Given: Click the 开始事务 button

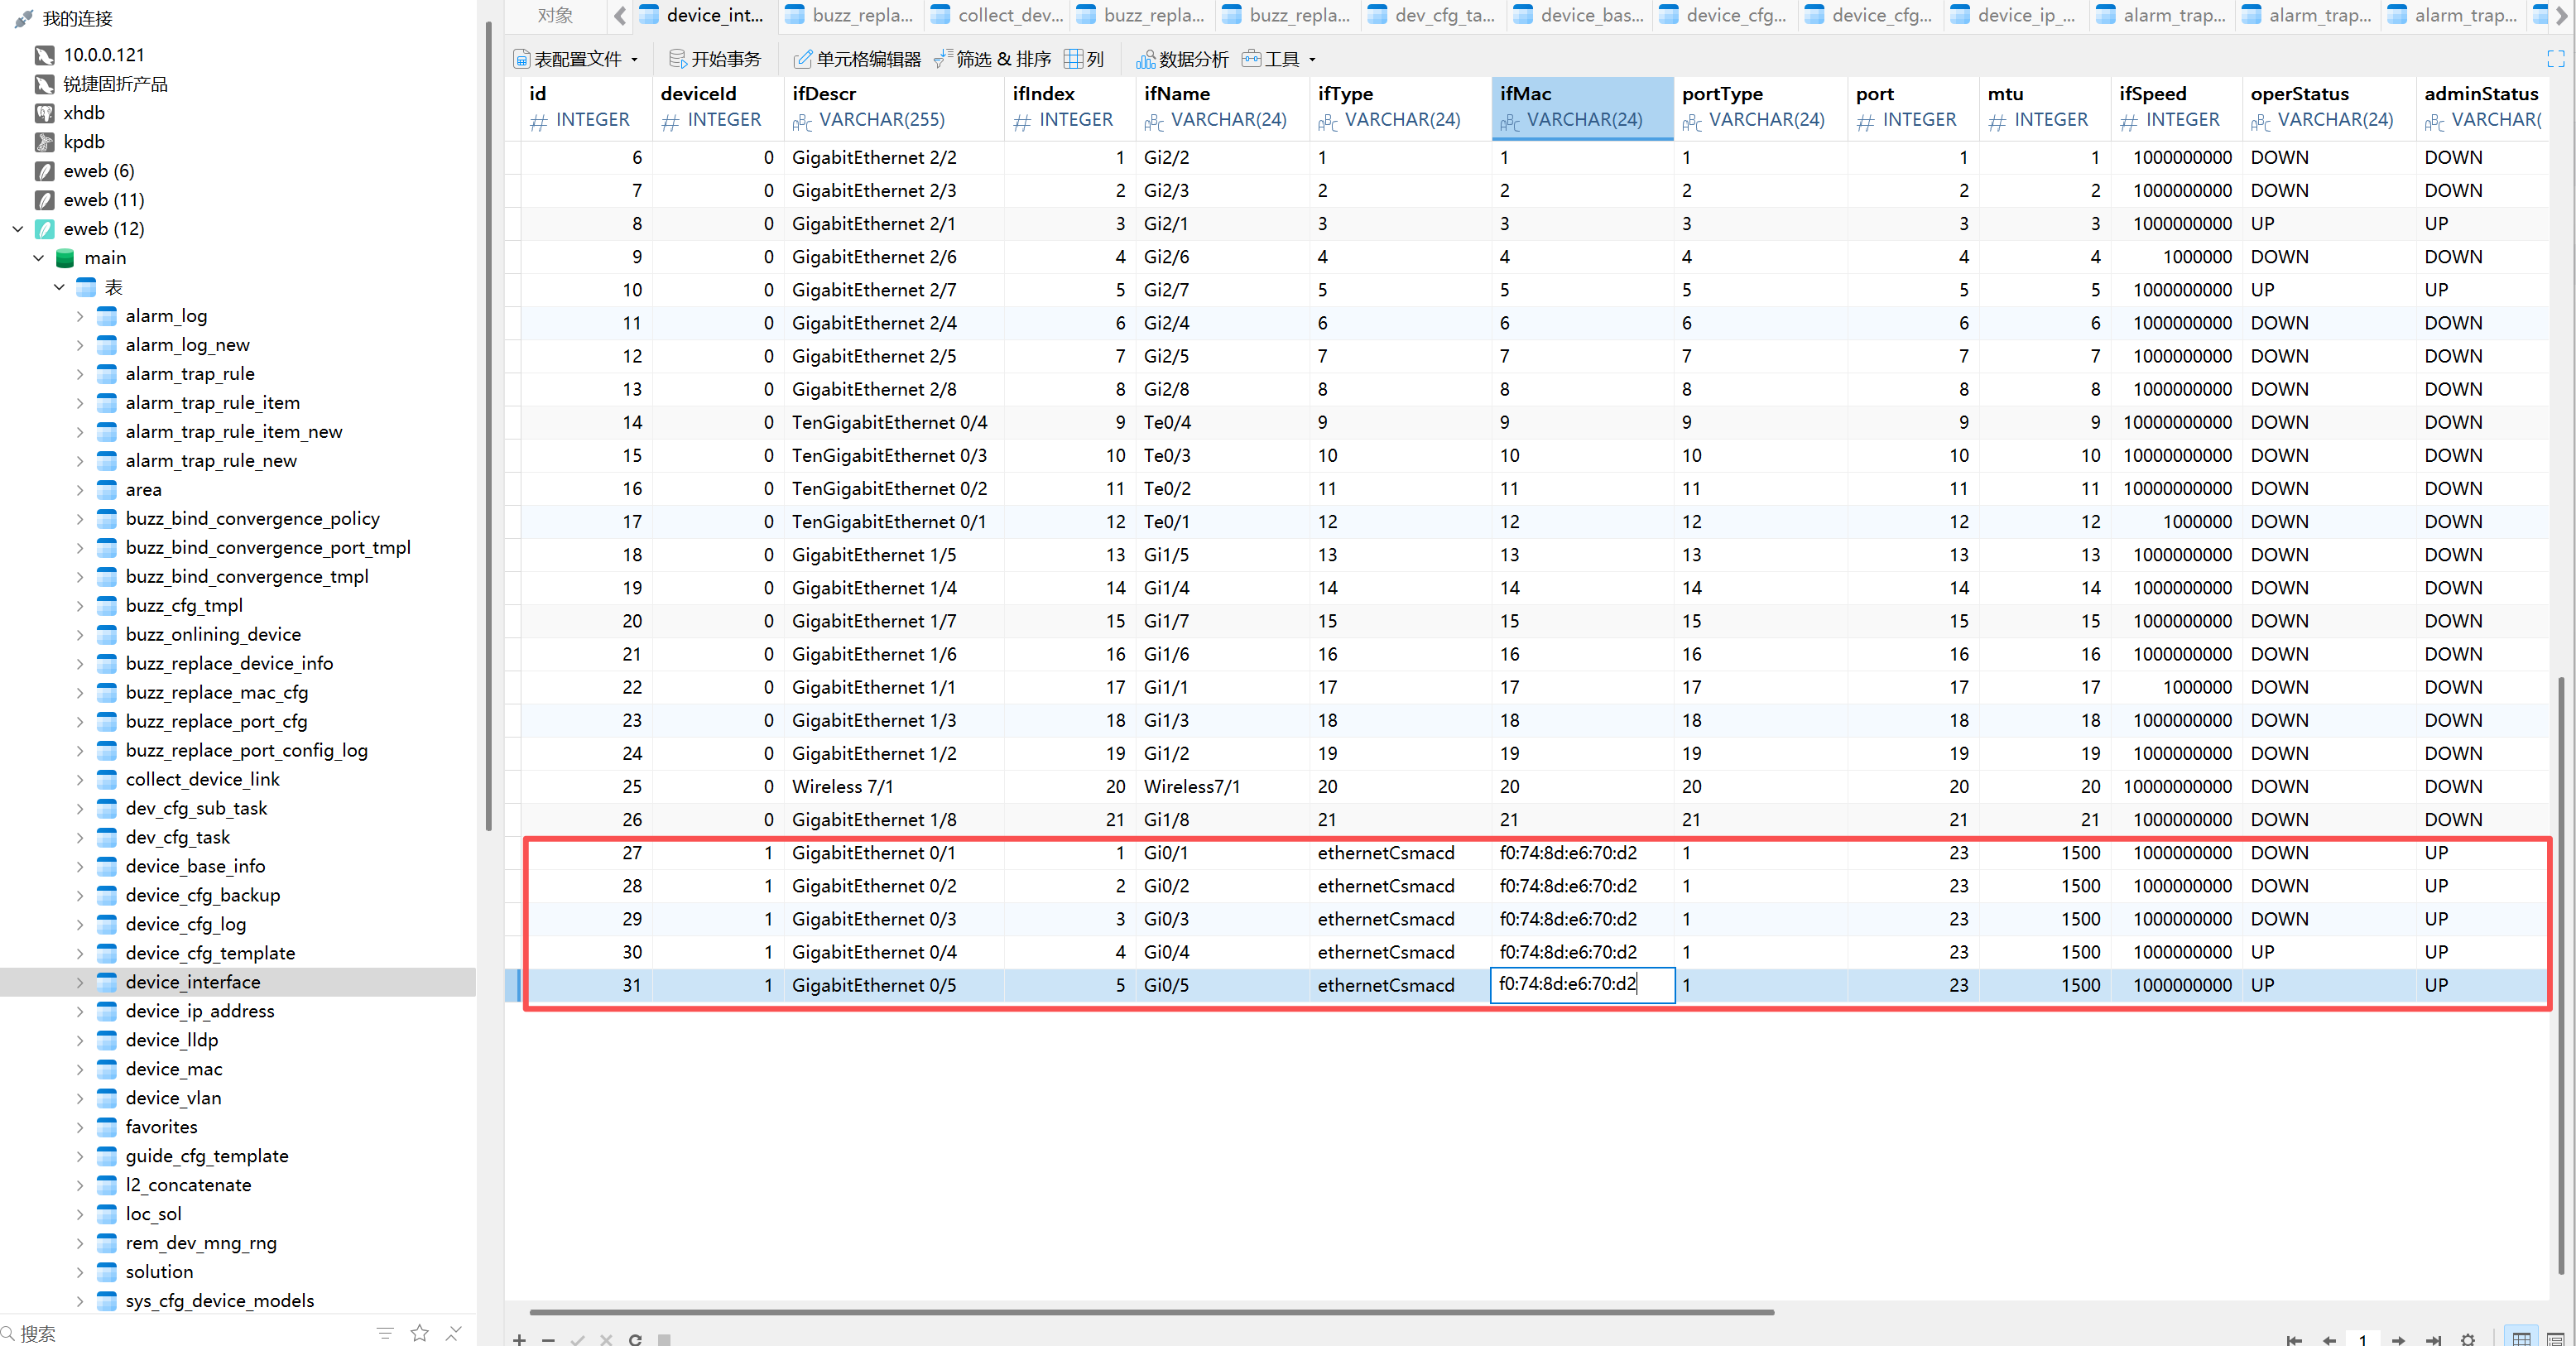Looking at the screenshot, I should [x=714, y=59].
